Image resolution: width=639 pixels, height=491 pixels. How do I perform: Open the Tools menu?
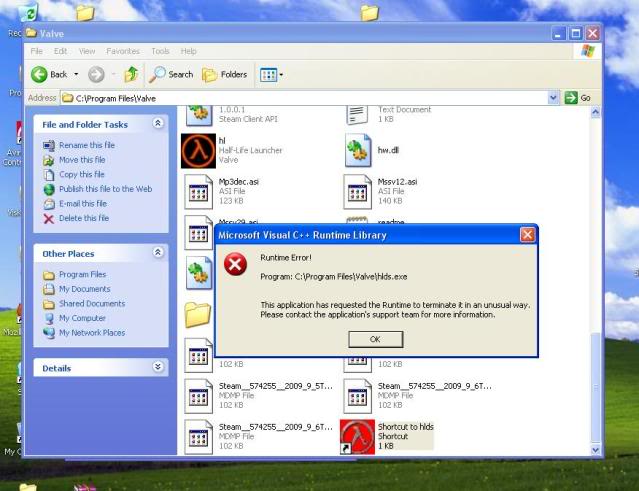(160, 51)
